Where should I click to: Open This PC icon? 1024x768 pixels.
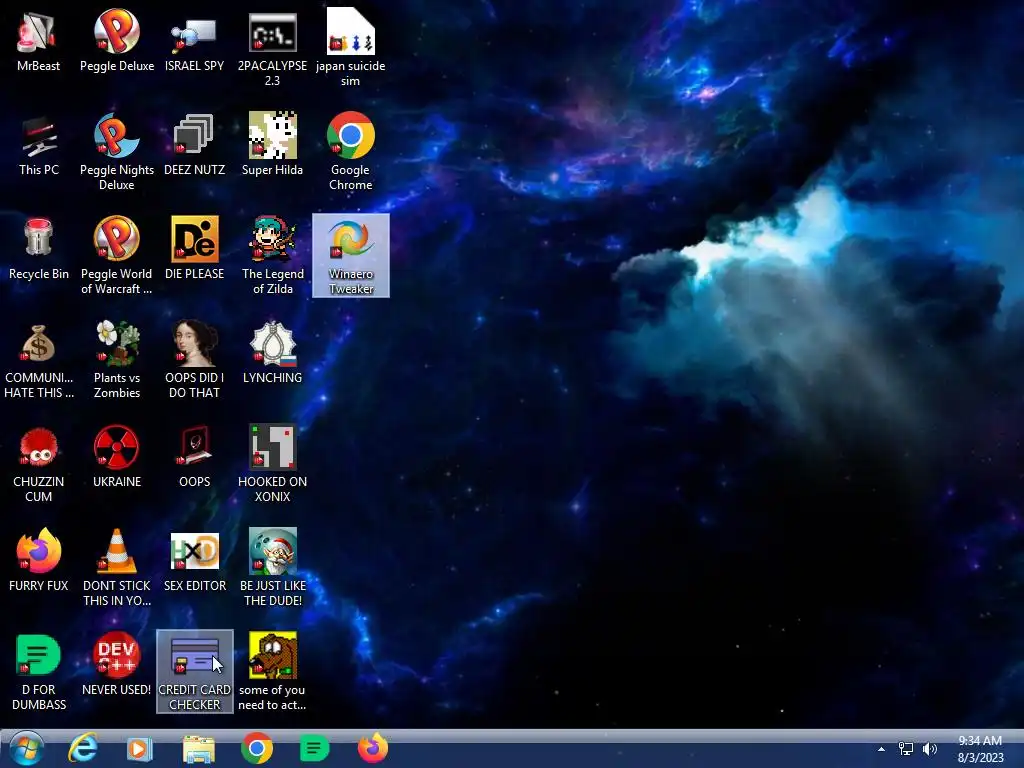pos(38,145)
